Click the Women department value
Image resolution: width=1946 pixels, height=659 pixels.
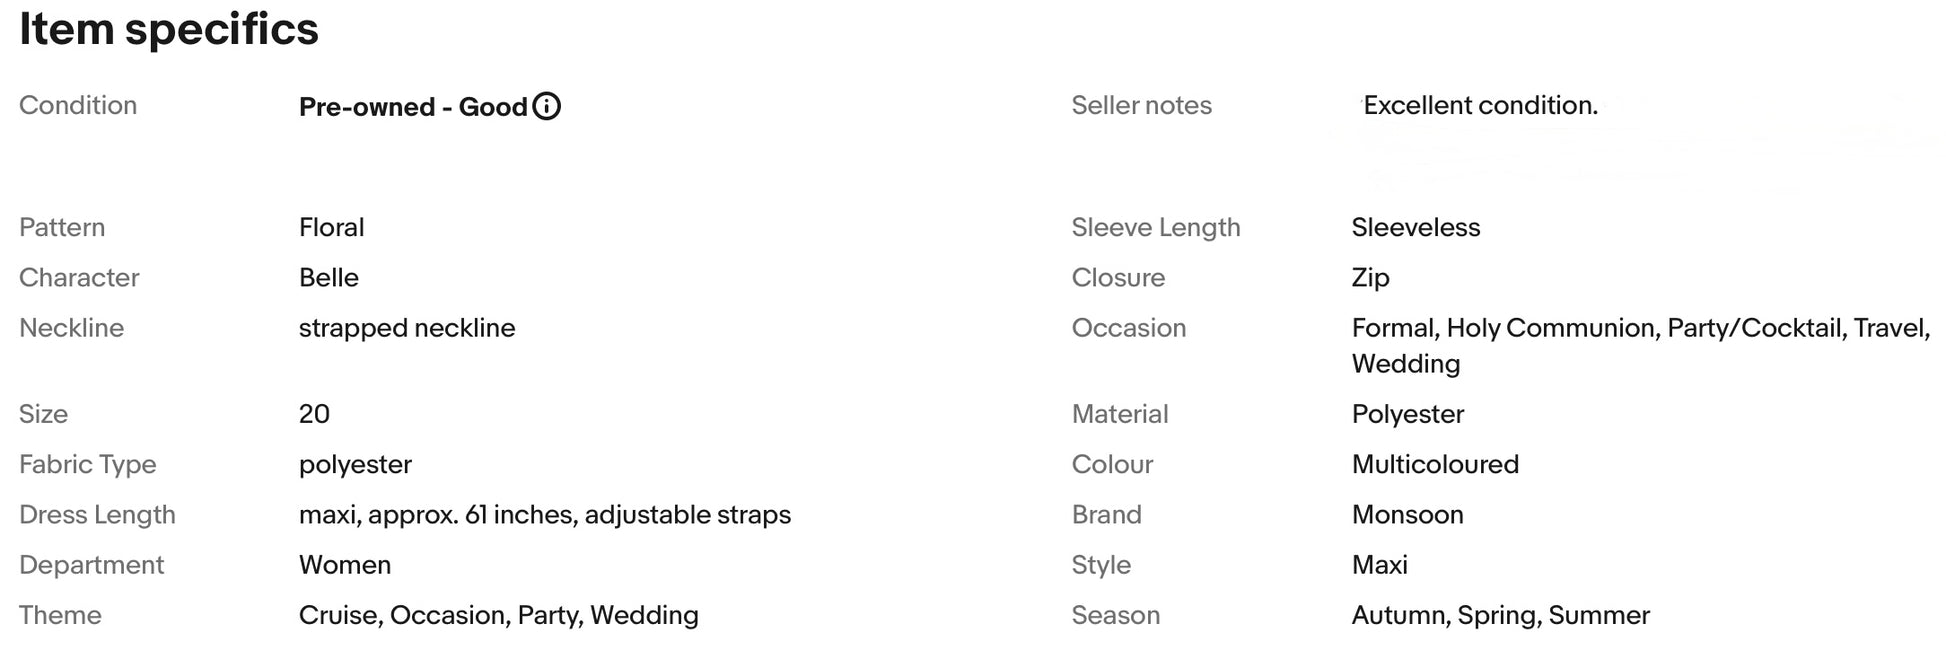point(345,565)
